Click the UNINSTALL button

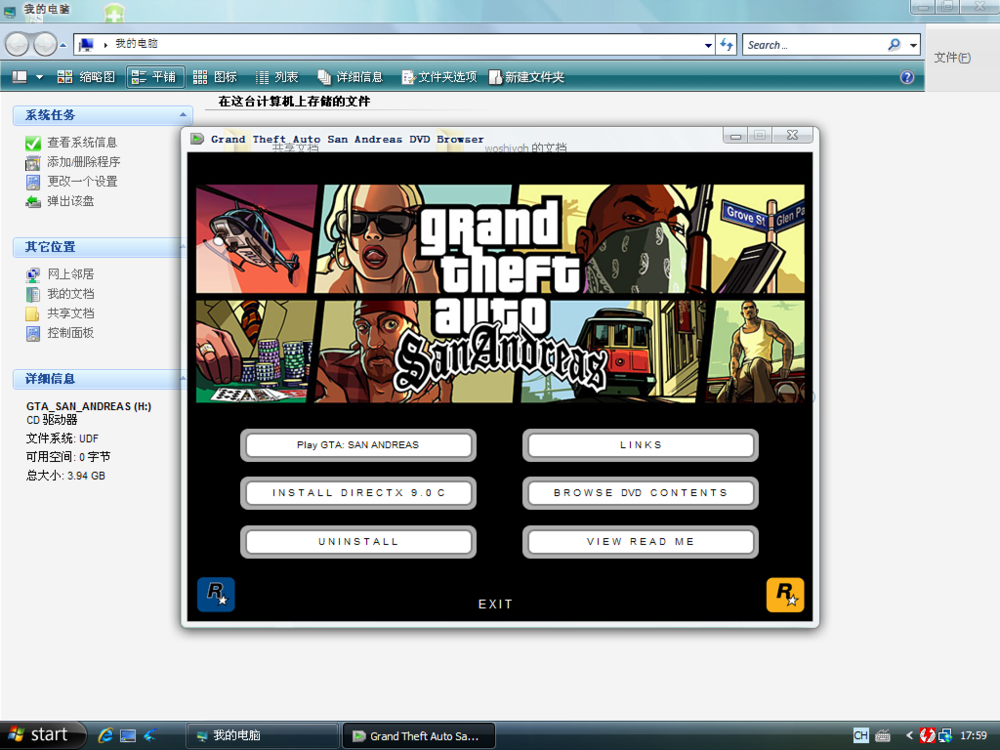[x=358, y=541]
